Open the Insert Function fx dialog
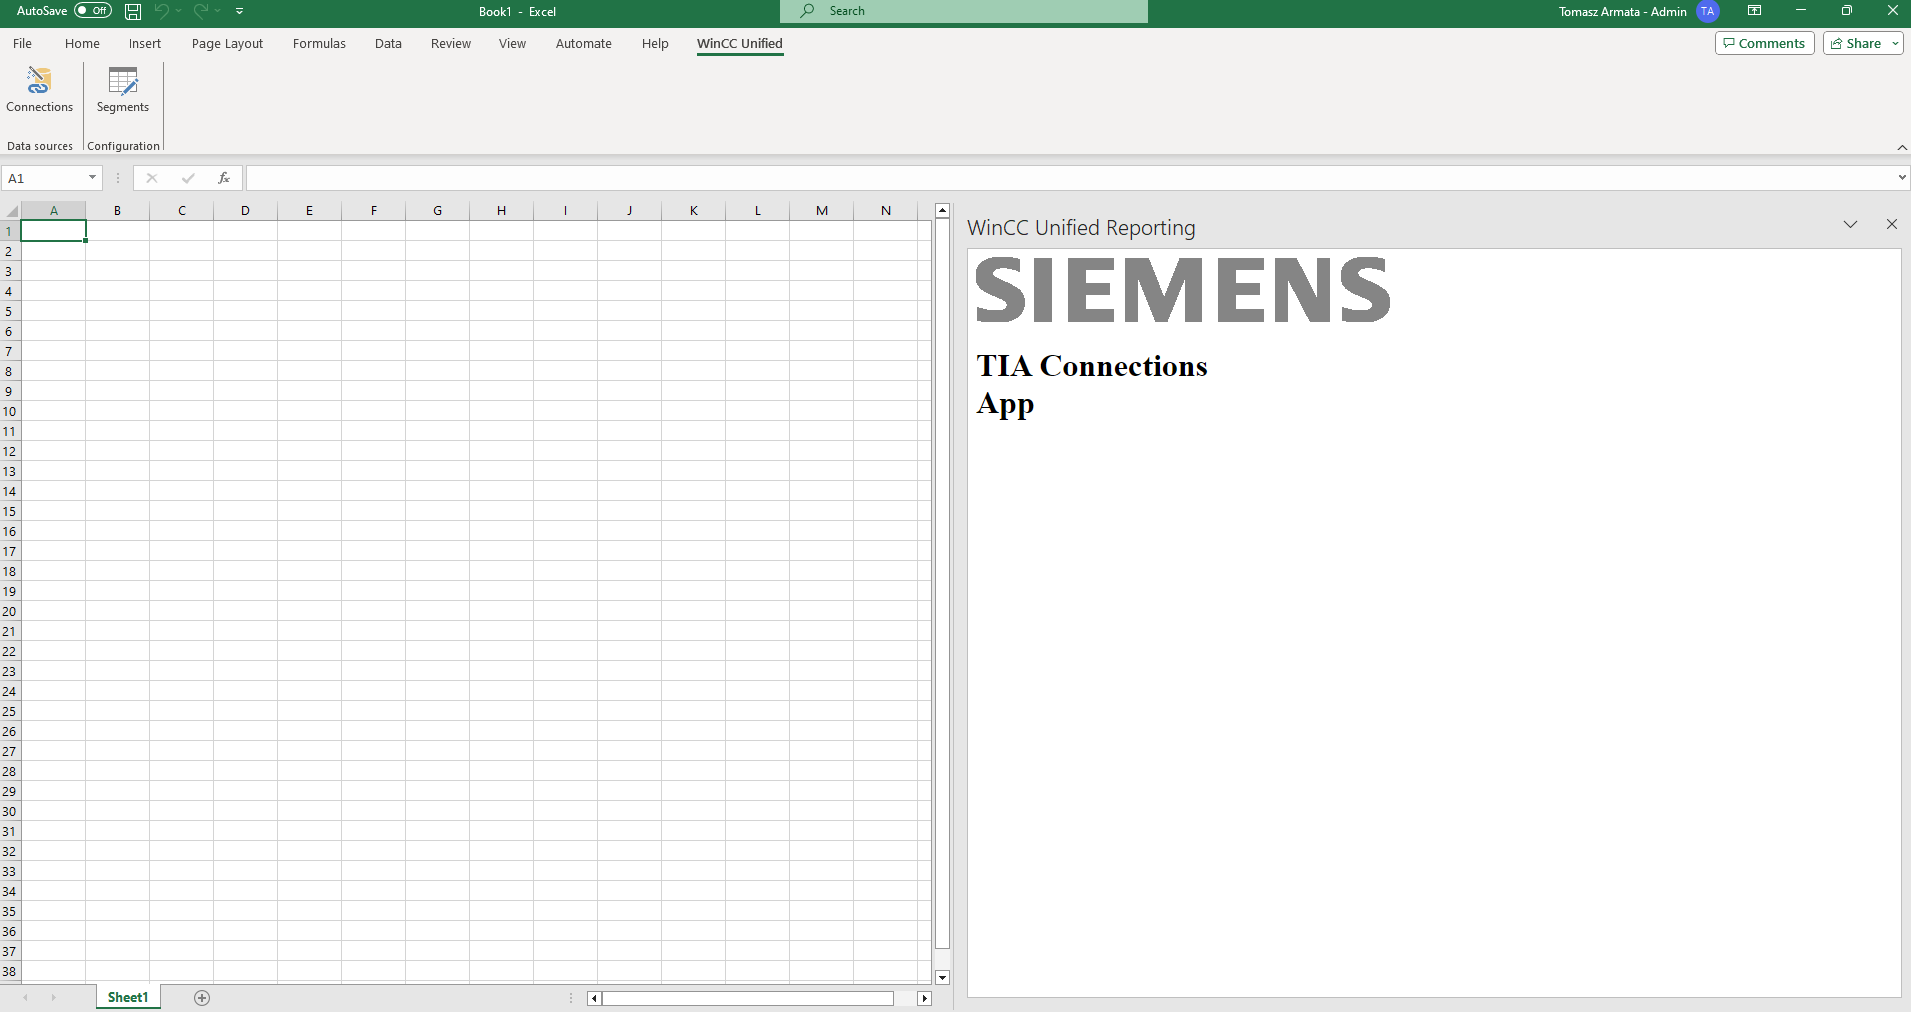1911x1012 pixels. point(224,178)
